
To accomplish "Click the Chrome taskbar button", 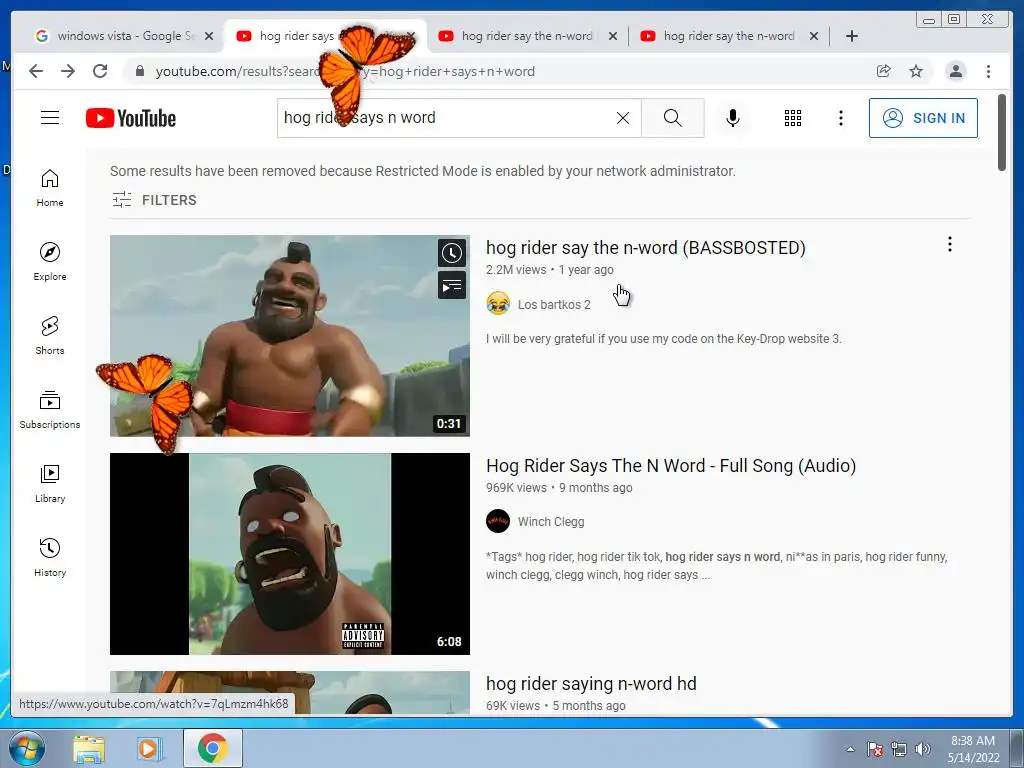I will click(213, 748).
